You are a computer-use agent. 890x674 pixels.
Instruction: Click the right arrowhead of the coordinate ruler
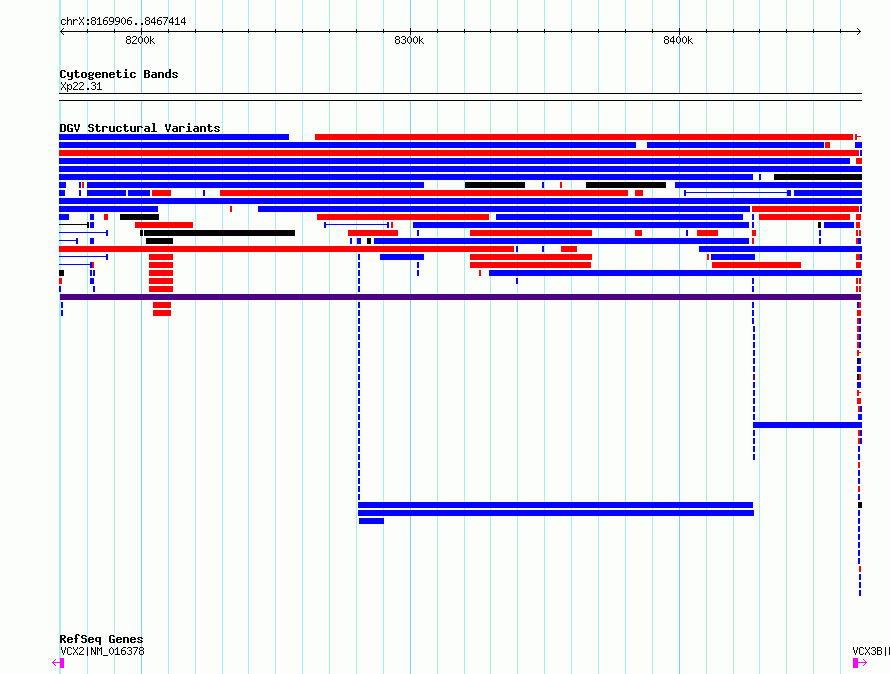859,32
